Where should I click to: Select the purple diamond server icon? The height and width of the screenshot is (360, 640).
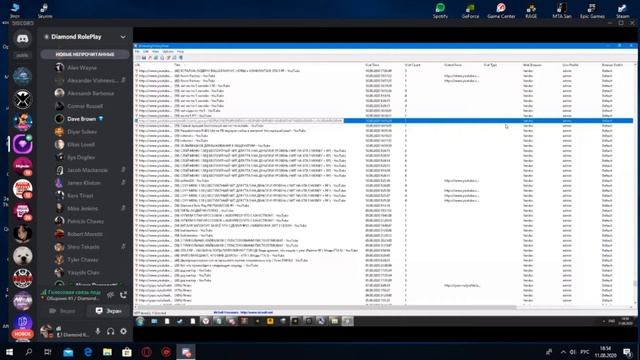coord(22,144)
